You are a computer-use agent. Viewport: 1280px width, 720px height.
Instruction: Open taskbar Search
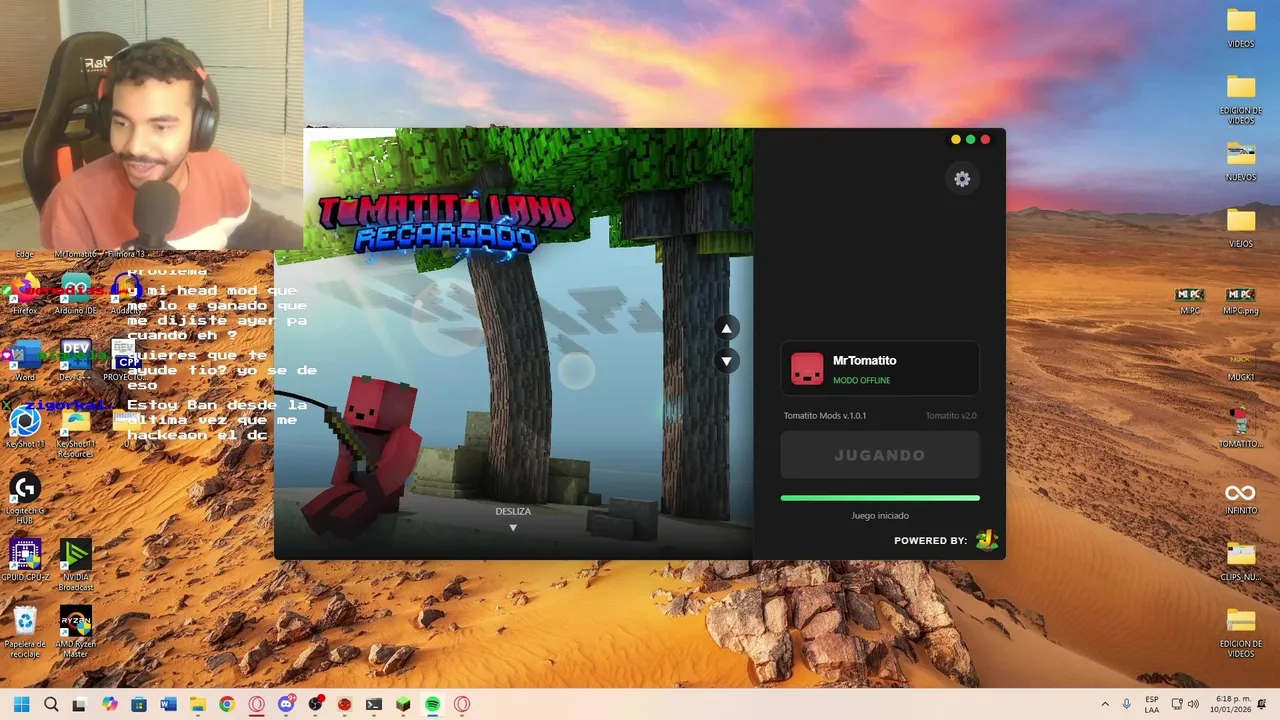coord(51,704)
